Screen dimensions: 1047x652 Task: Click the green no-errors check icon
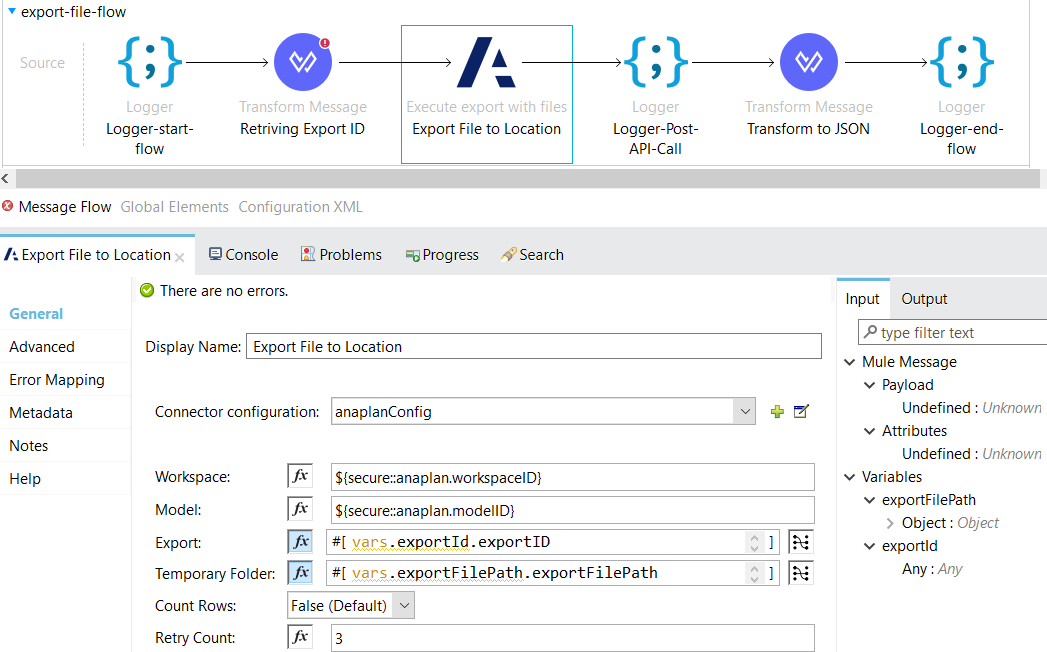(147, 290)
